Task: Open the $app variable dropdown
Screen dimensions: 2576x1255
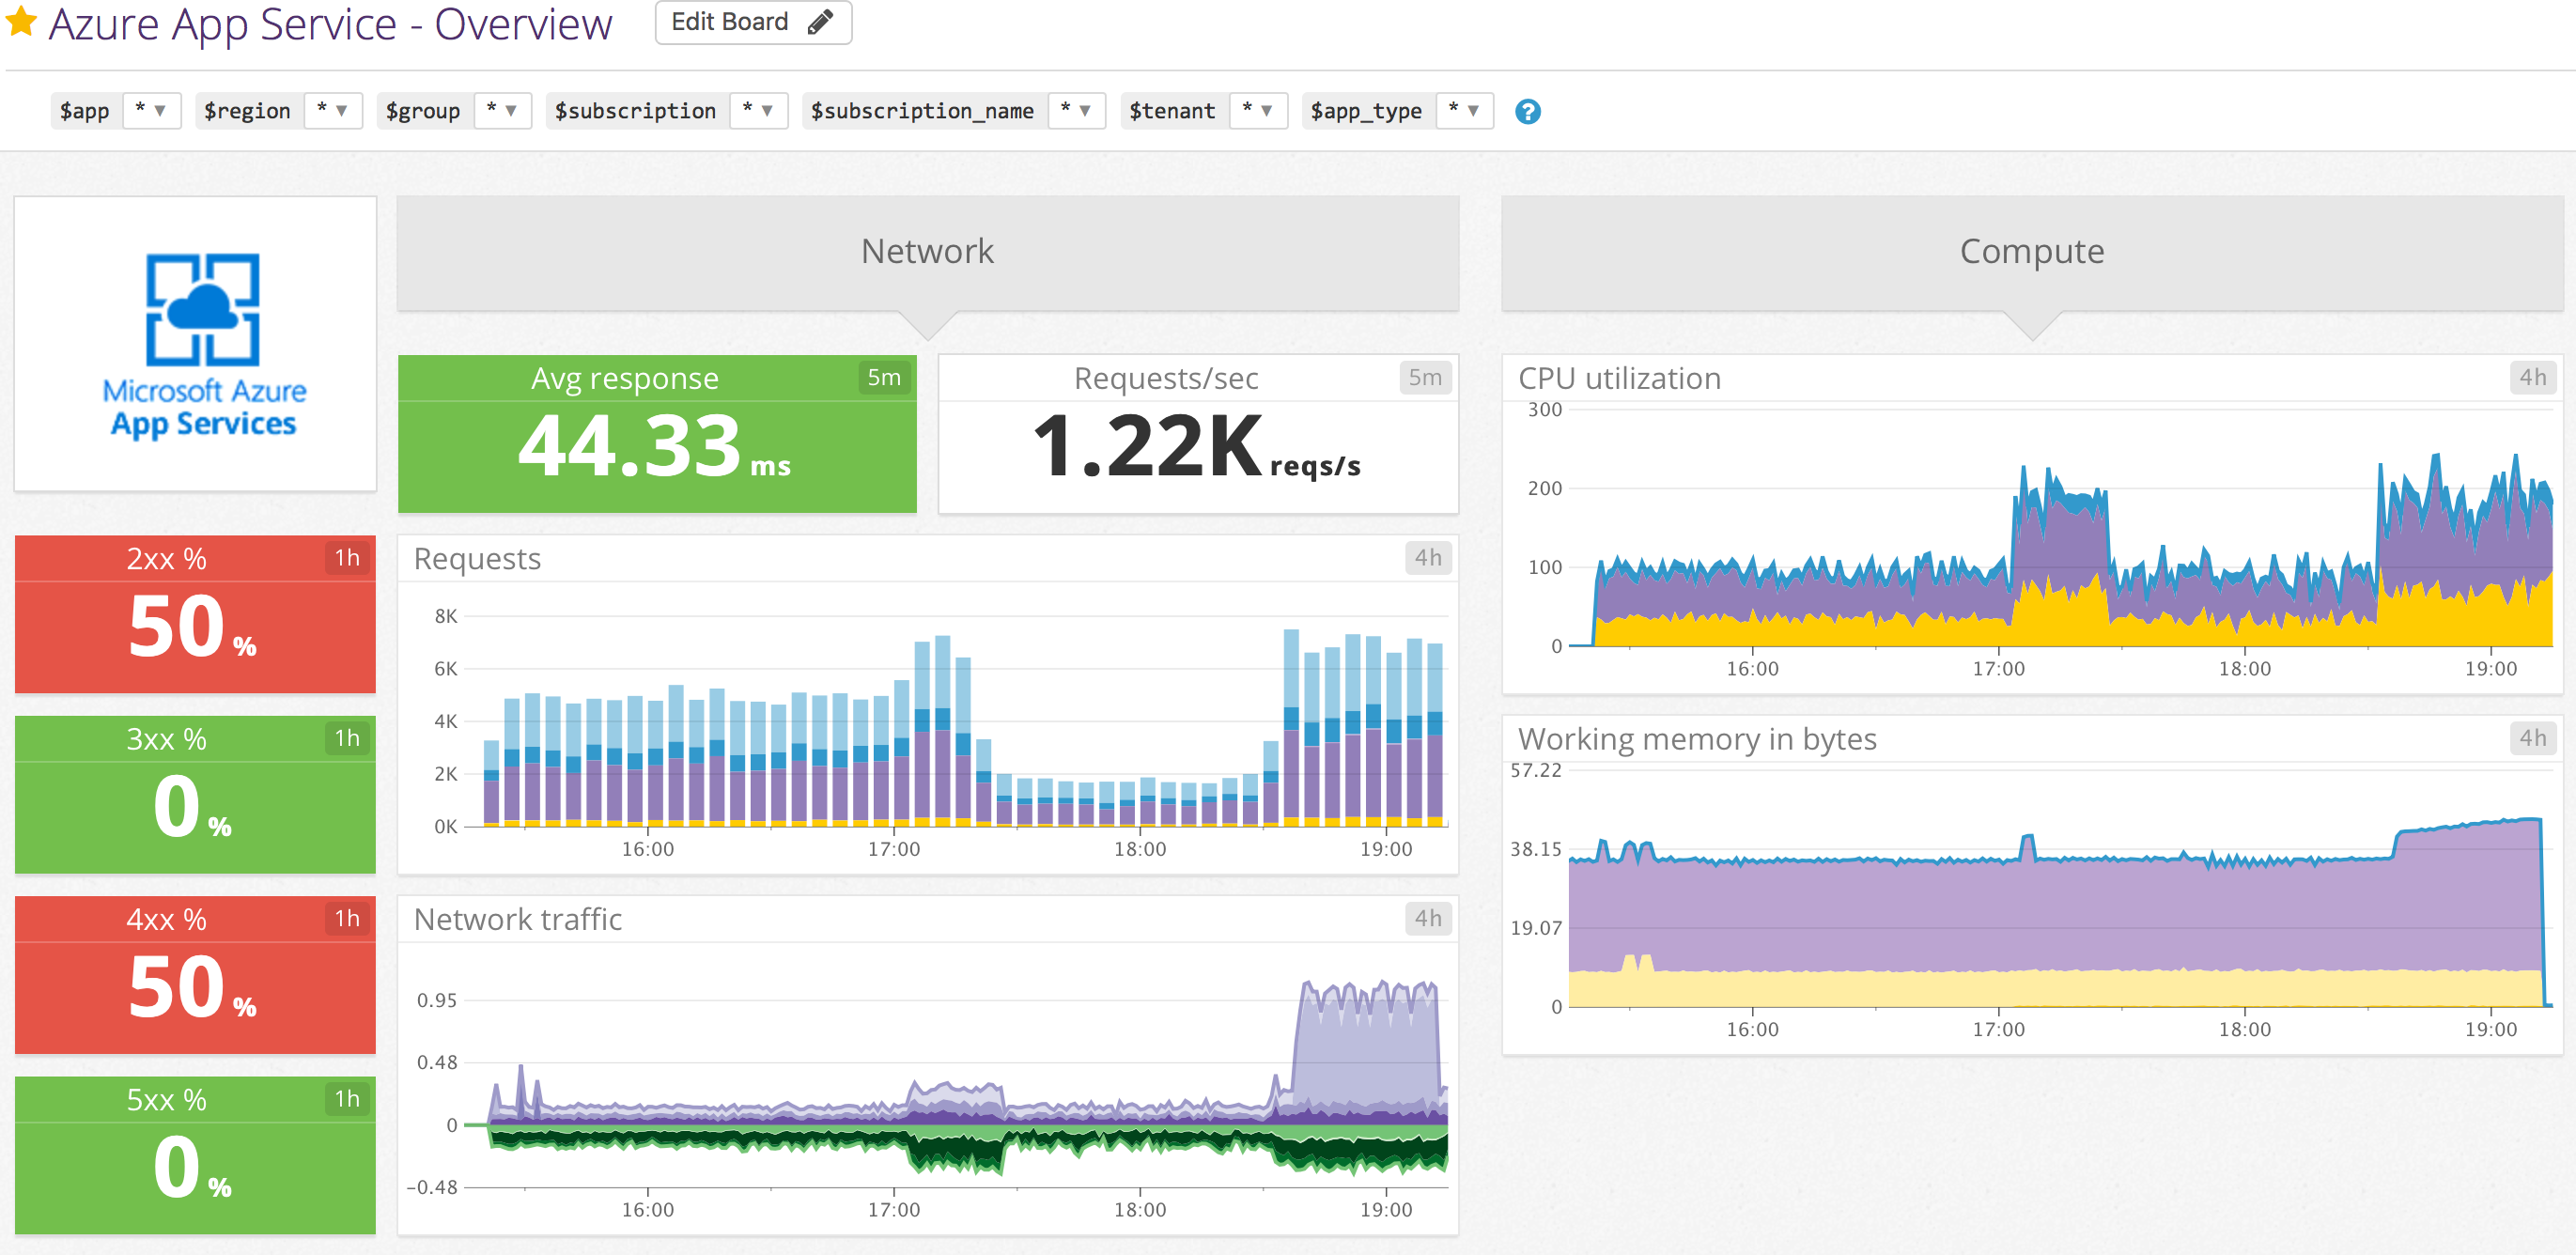Action: pos(152,111)
